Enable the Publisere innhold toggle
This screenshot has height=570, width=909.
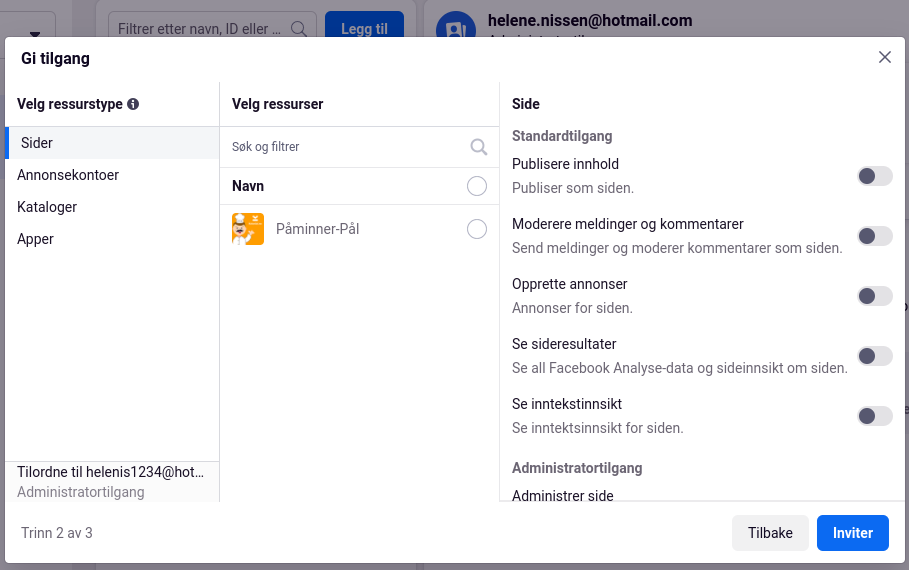[875, 176]
